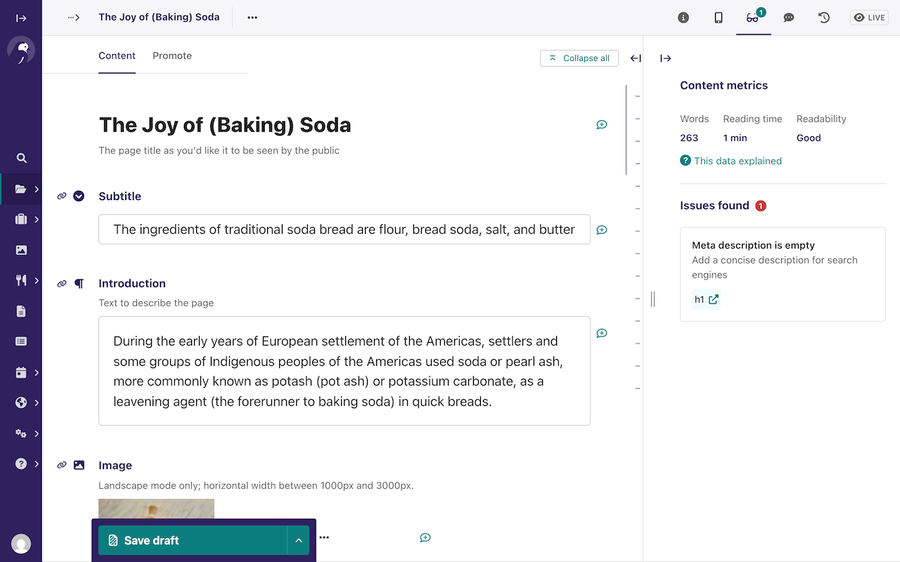This screenshot has width=900, height=562.
Task: Open the list icon in the sidebar
Action: click(x=21, y=342)
